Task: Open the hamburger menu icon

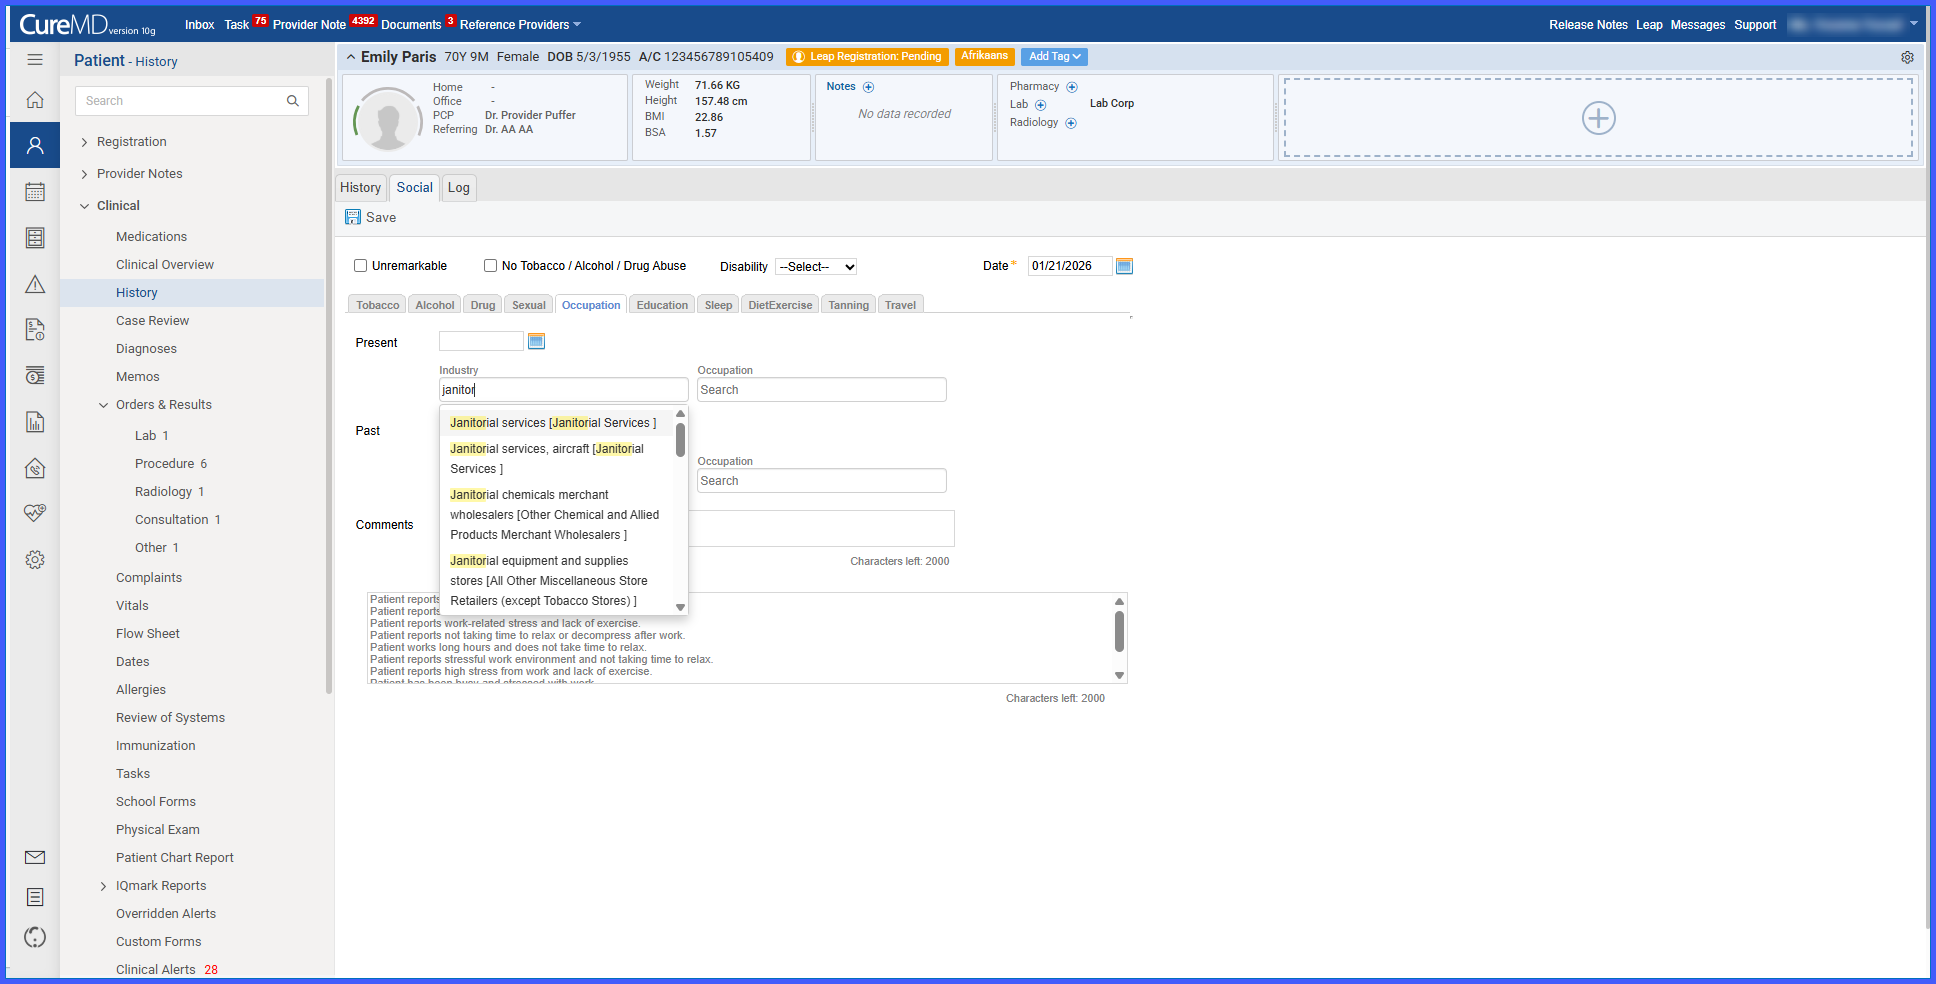Action: [35, 60]
